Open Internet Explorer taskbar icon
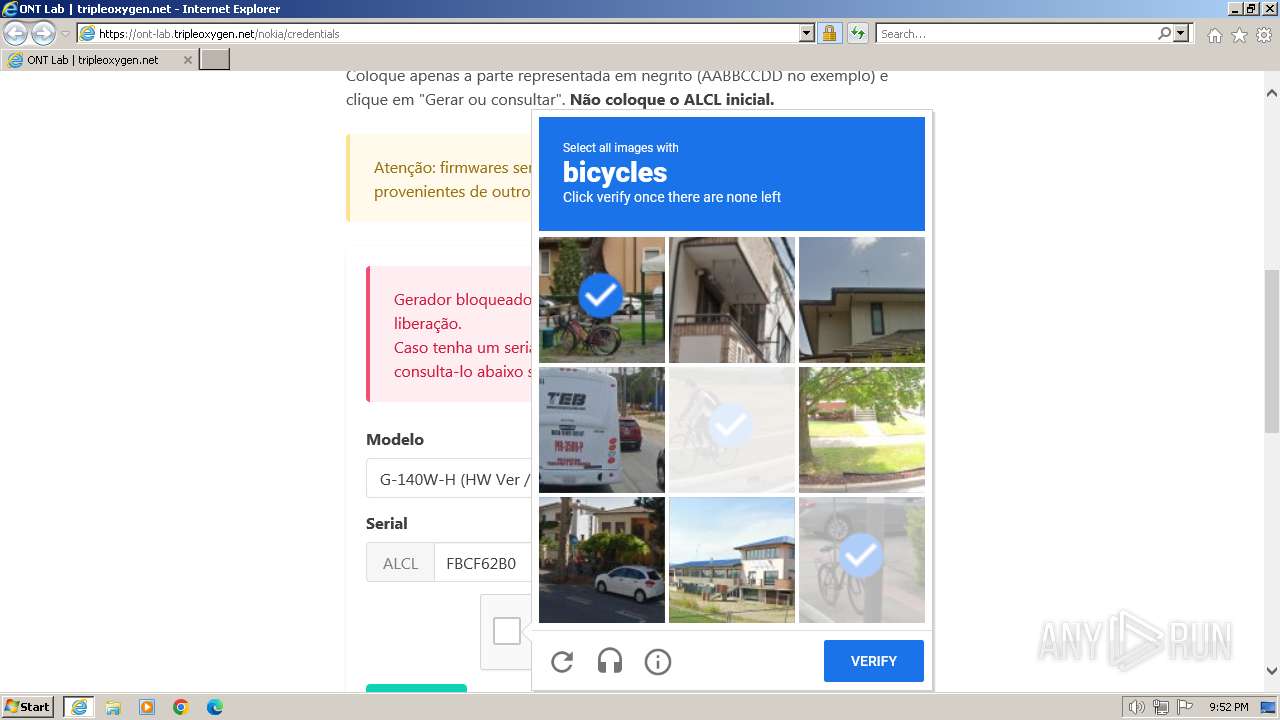The image size is (1280, 720). [79, 707]
